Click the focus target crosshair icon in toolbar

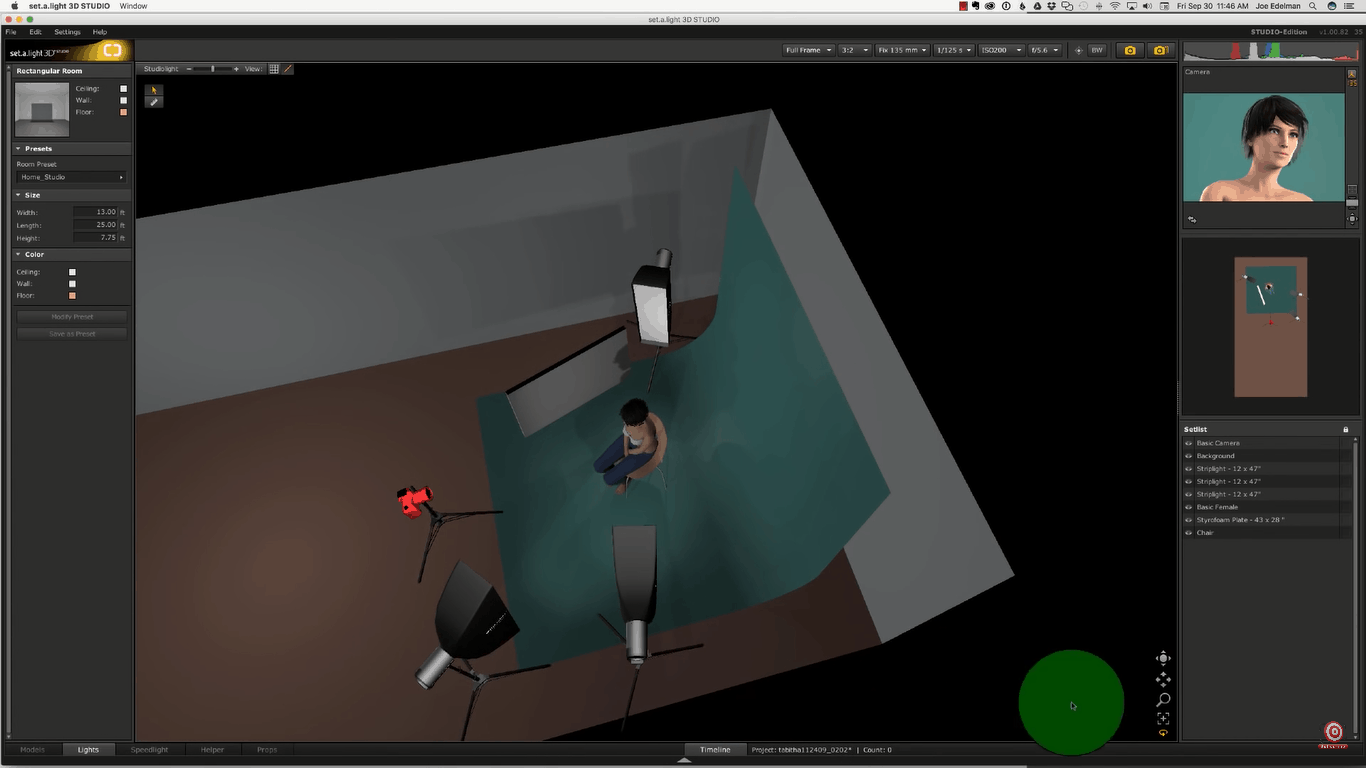[x=1078, y=50]
